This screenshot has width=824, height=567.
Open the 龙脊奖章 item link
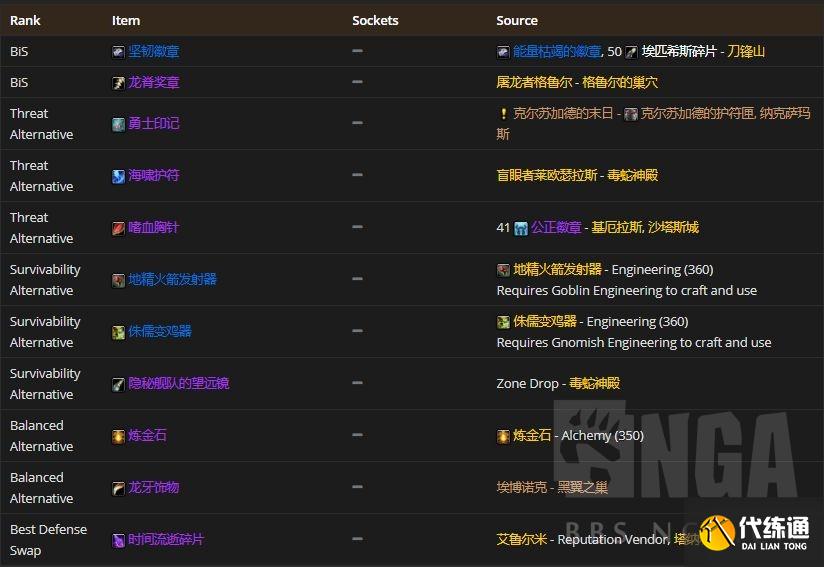pyautogui.click(x=153, y=82)
